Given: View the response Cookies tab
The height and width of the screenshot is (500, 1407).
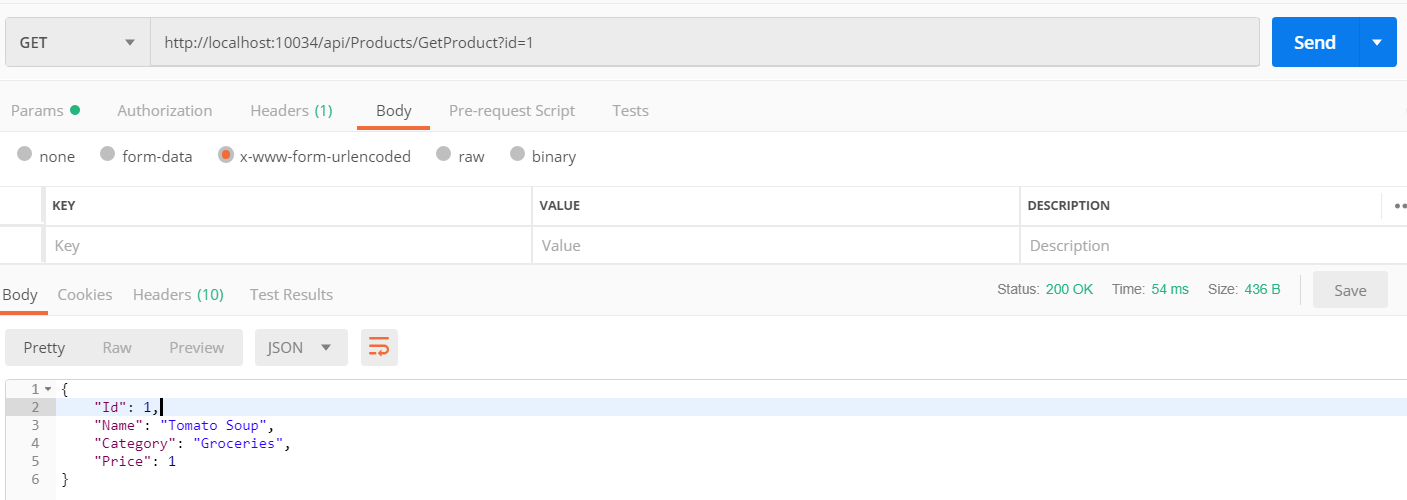Looking at the screenshot, I should (x=85, y=294).
